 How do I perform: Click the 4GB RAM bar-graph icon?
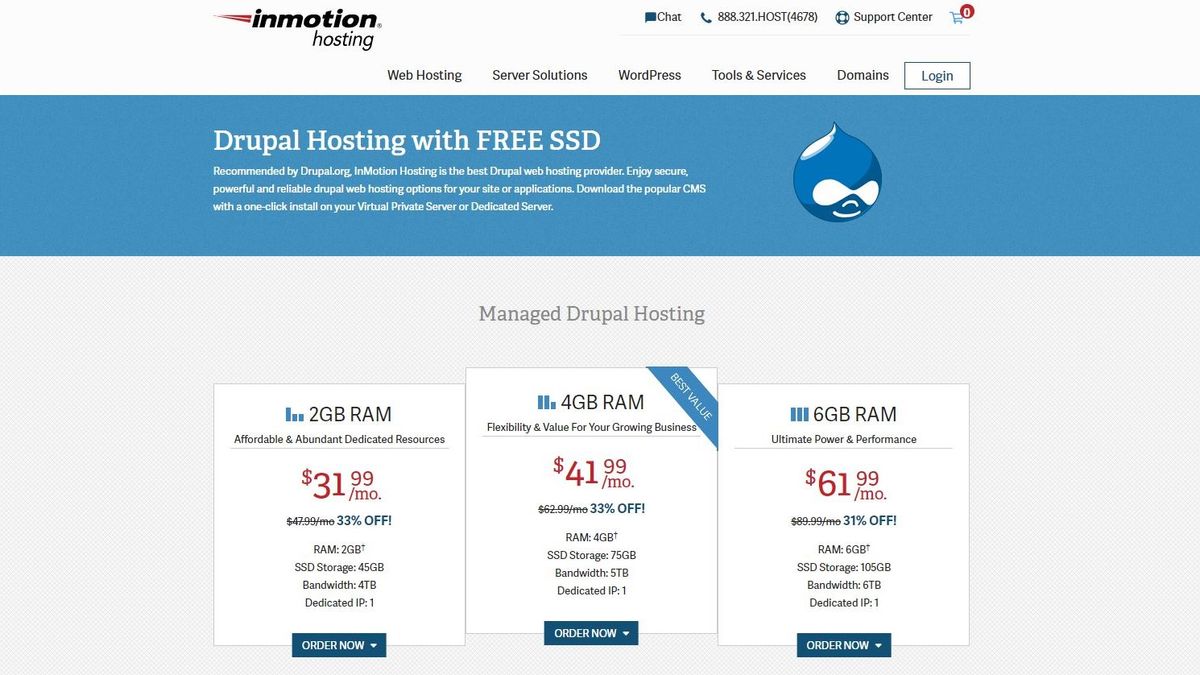tap(546, 401)
